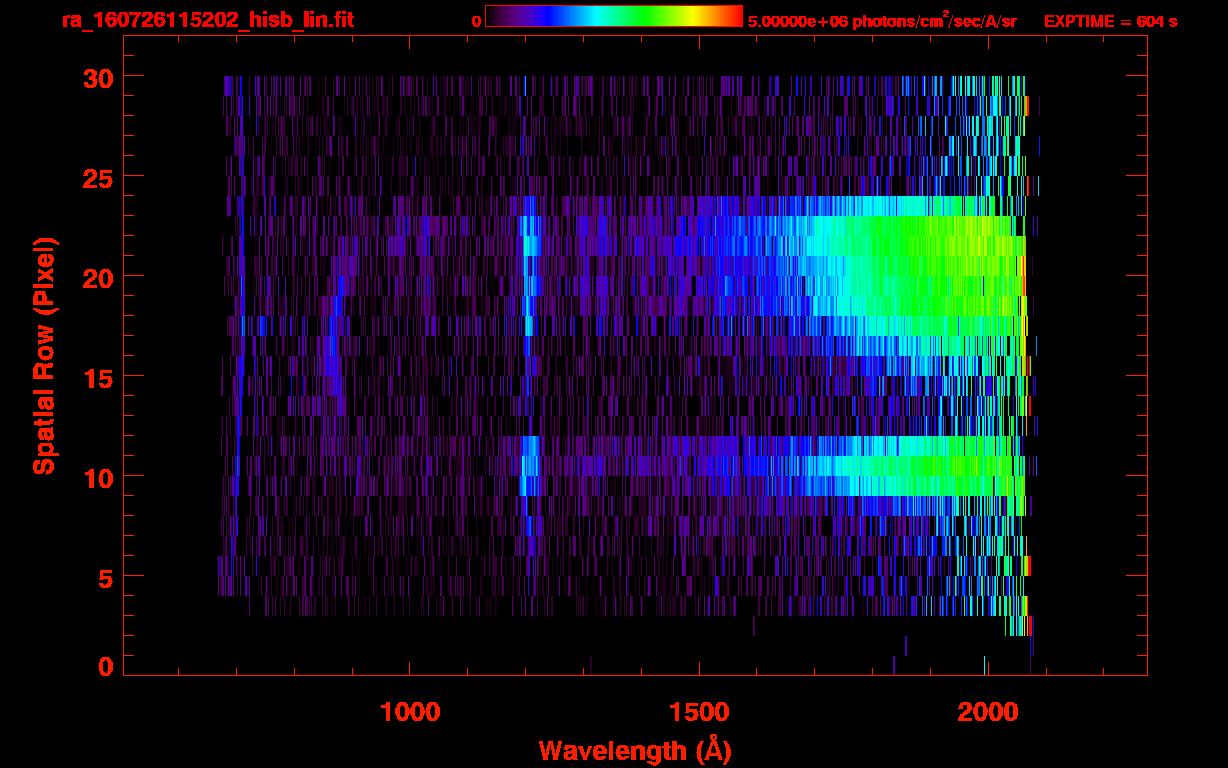The image size is (1228, 768).
Task: Click the red end of the color bar
Action: [736, 16]
